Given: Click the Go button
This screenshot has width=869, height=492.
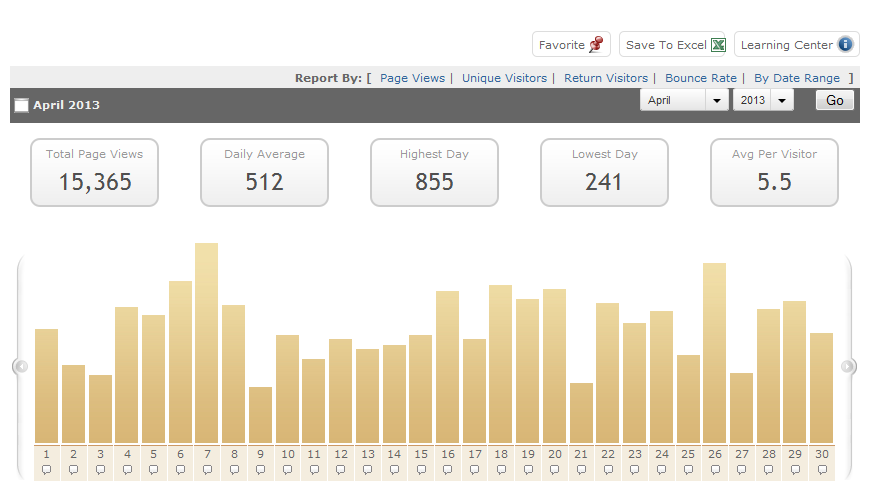Looking at the screenshot, I should (x=835, y=100).
